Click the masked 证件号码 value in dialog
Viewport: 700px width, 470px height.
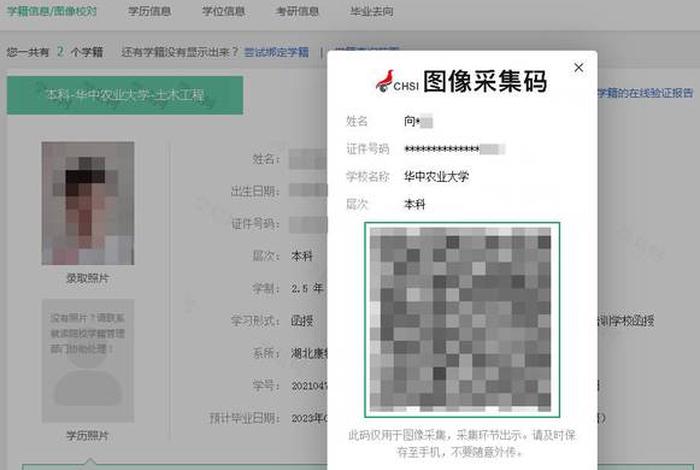click(x=454, y=149)
